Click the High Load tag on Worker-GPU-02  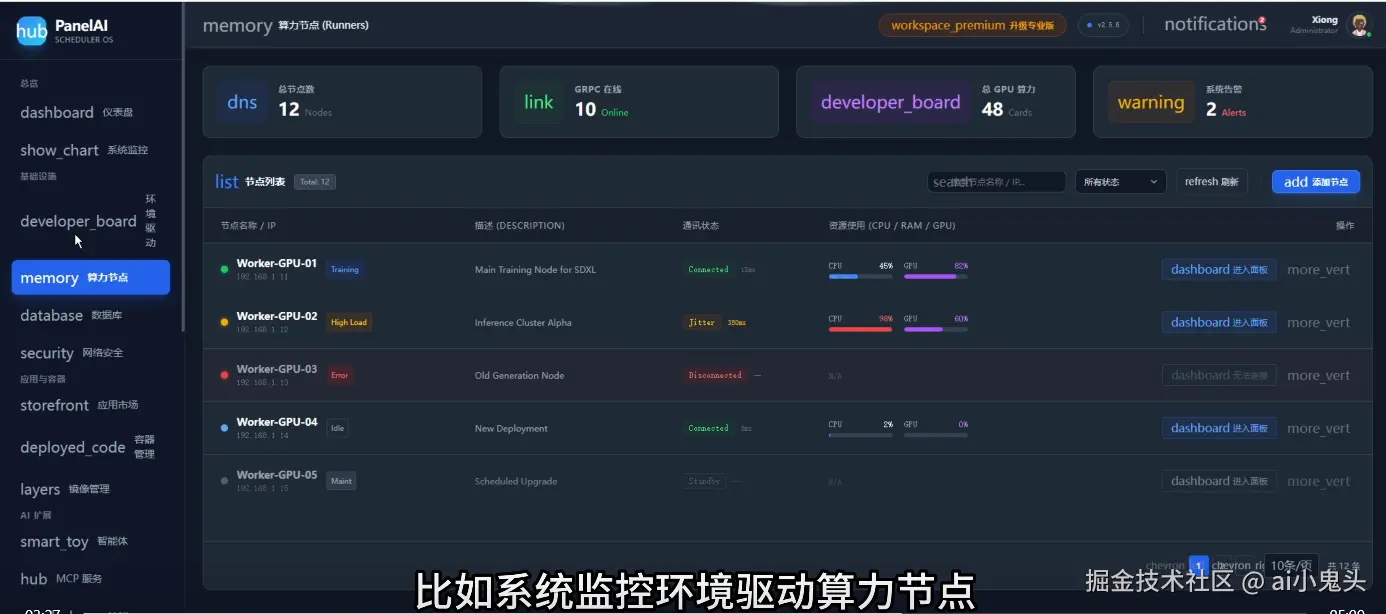[349, 323]
